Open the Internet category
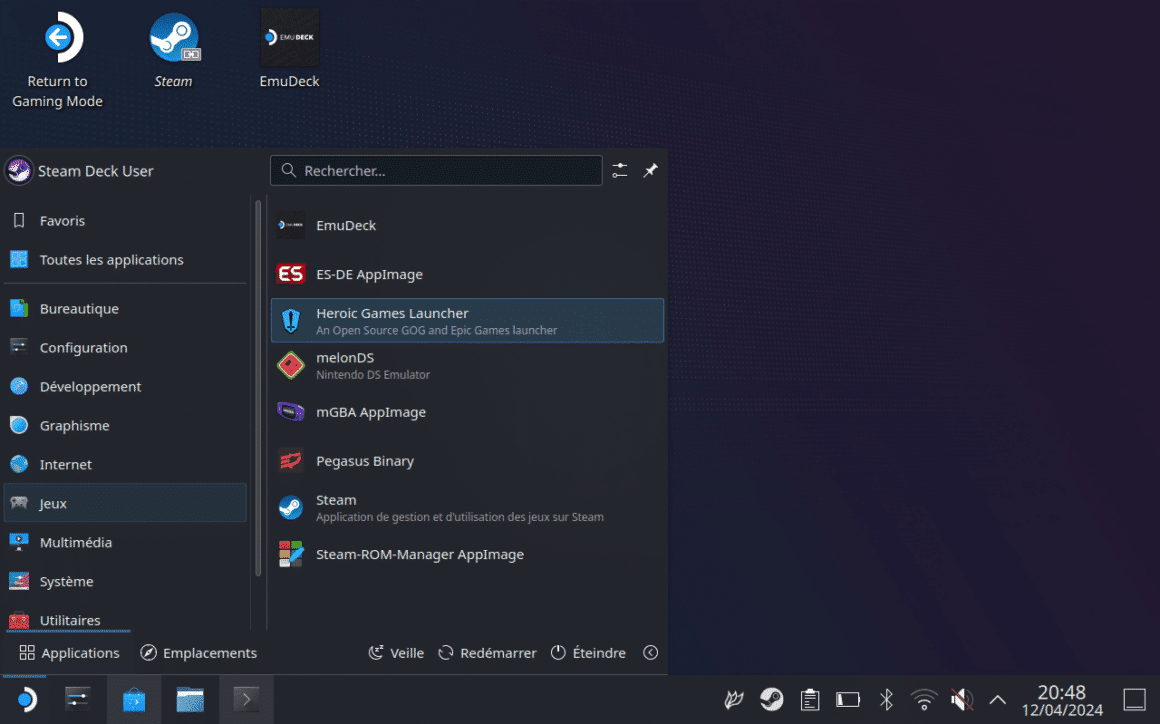The width and height of the screenshot is (1160, 724). click(x=125, y=464)
